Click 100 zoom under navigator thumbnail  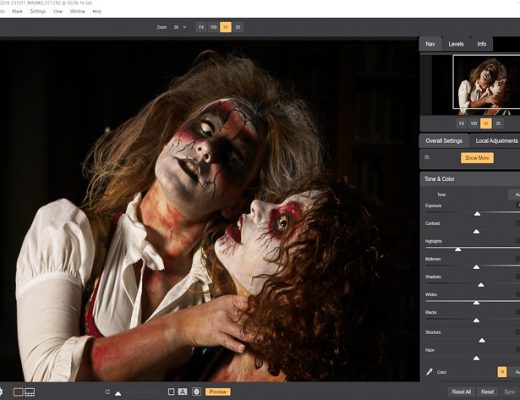click(x=474, y=123)
